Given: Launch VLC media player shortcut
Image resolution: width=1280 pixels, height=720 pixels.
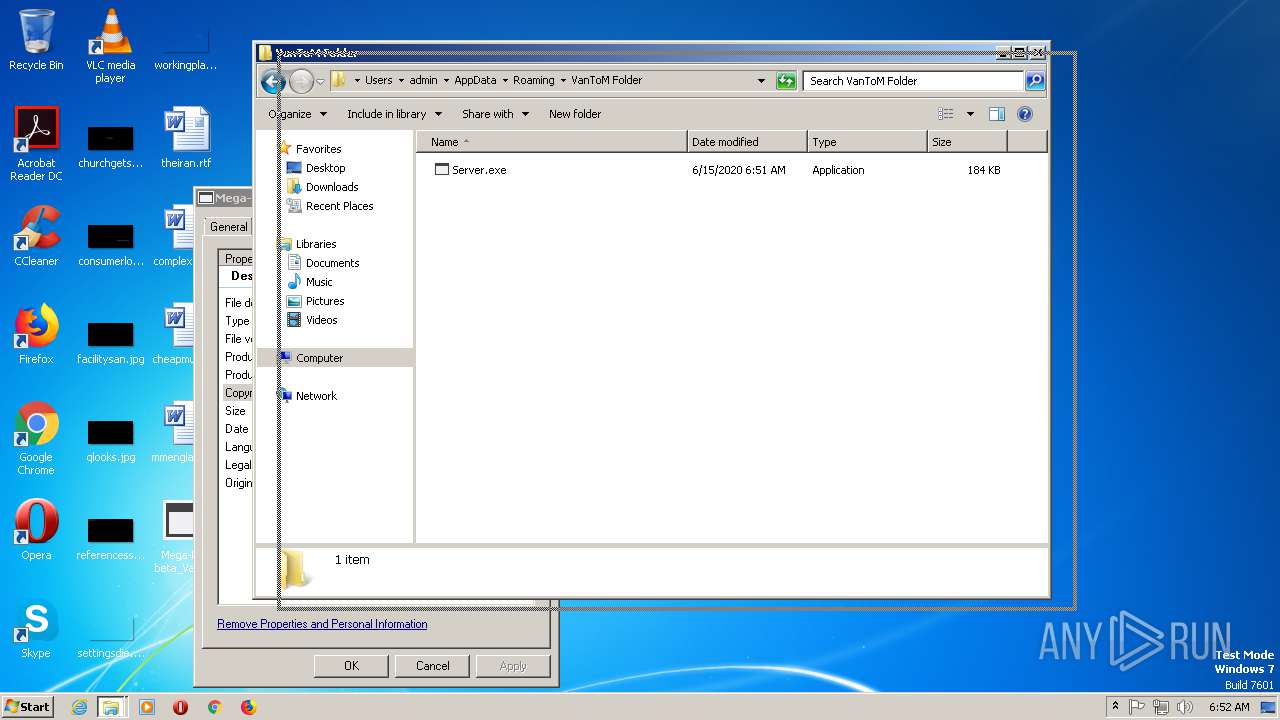Looking at the screenshot, I should pos(110,46).
